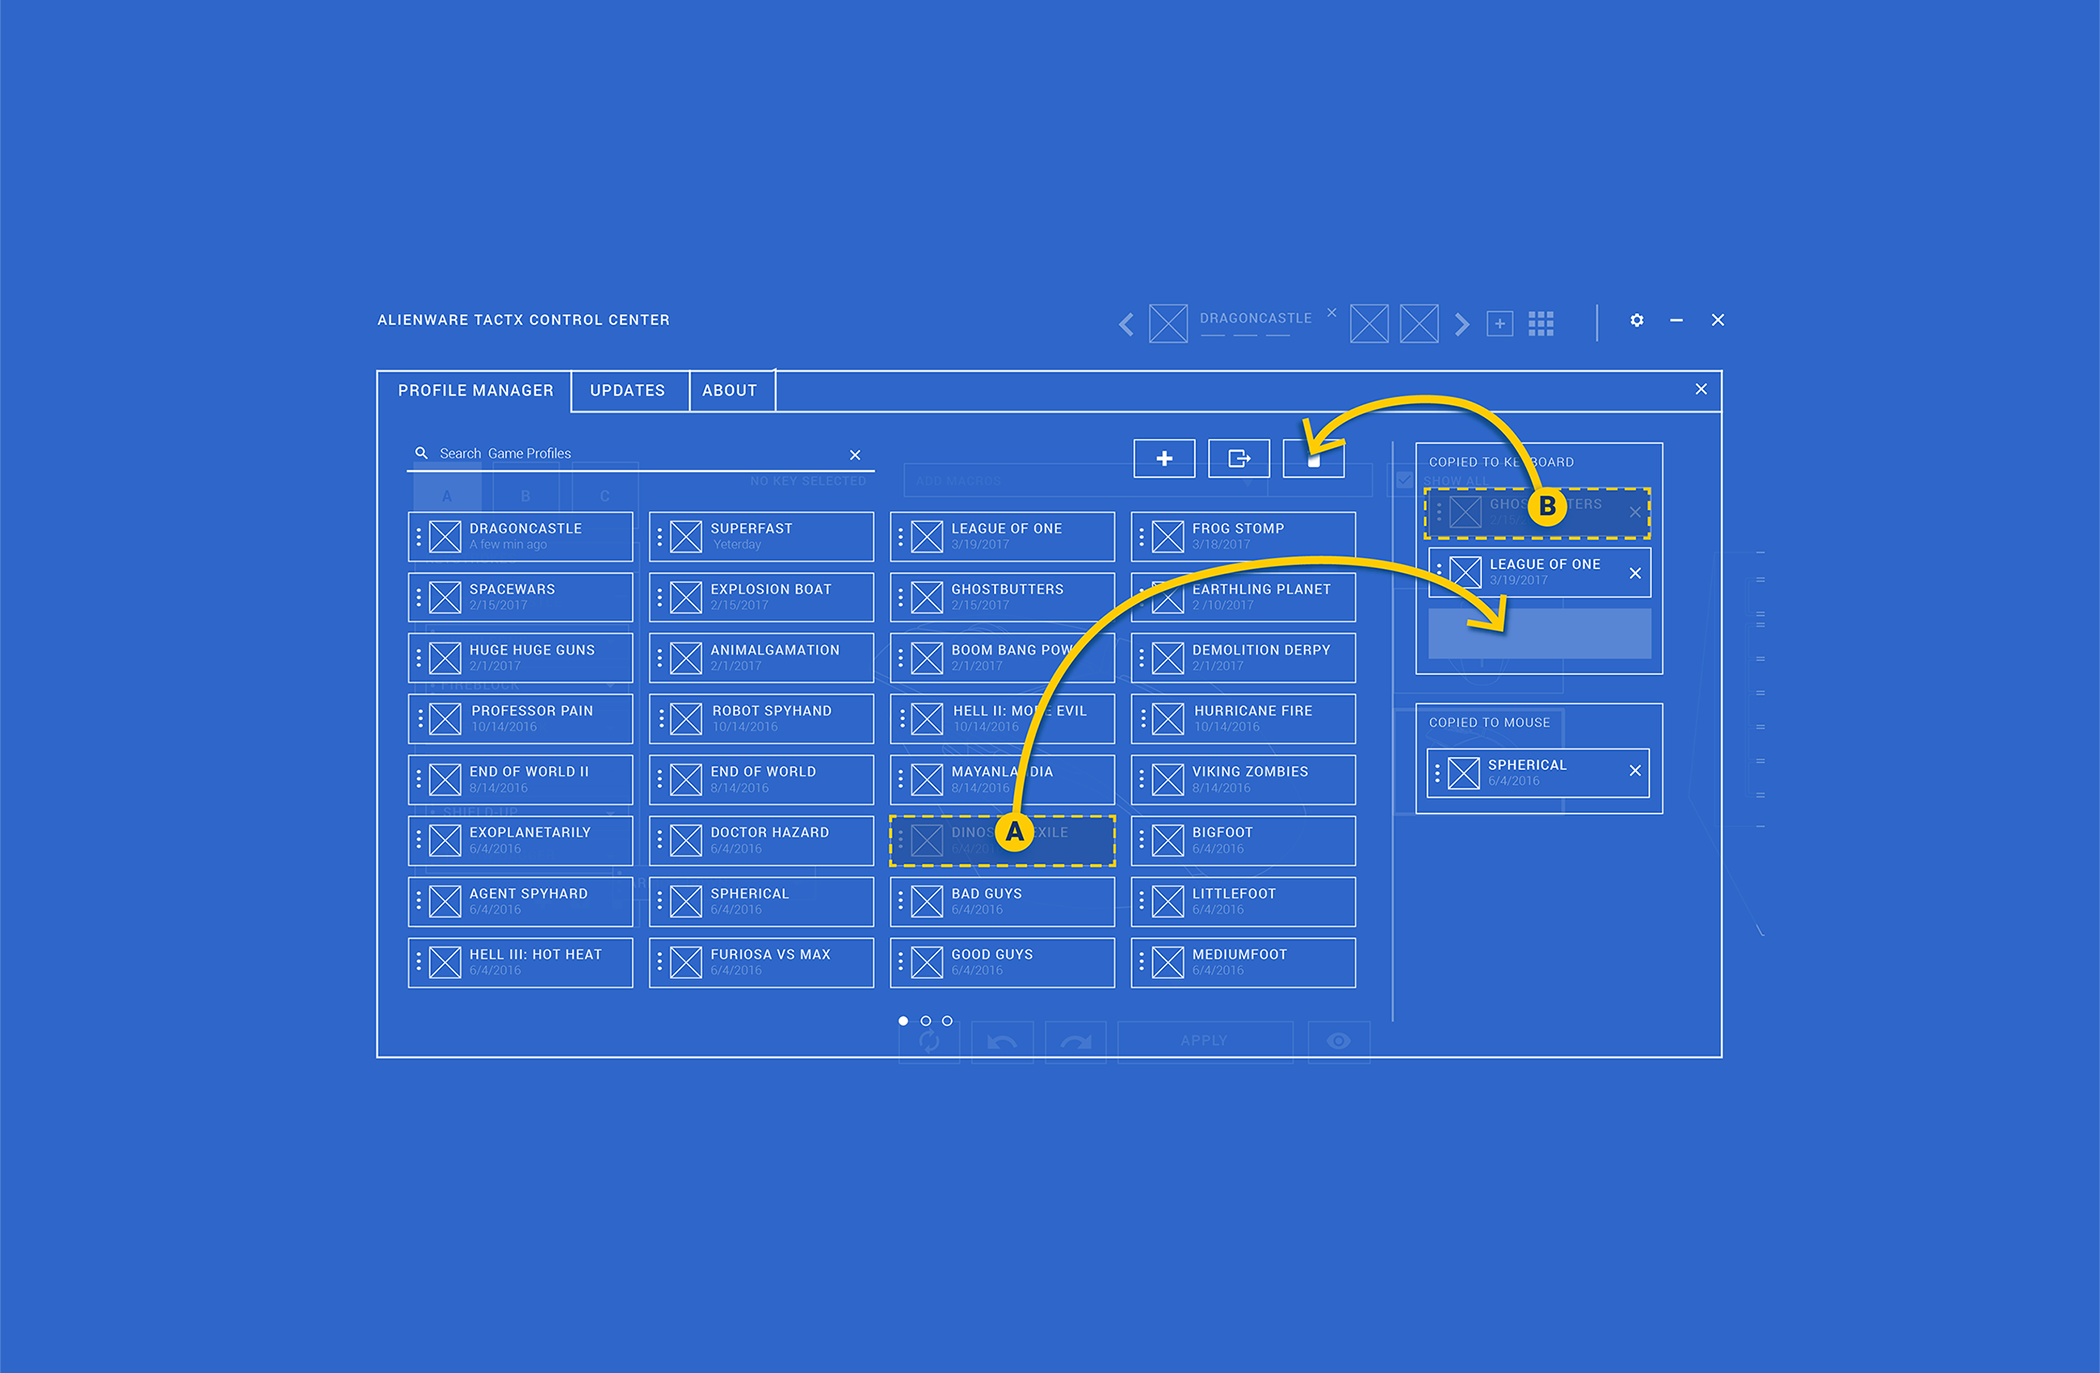
Task: Remove League of One from keyboard list
Action: click(1635, 573)
